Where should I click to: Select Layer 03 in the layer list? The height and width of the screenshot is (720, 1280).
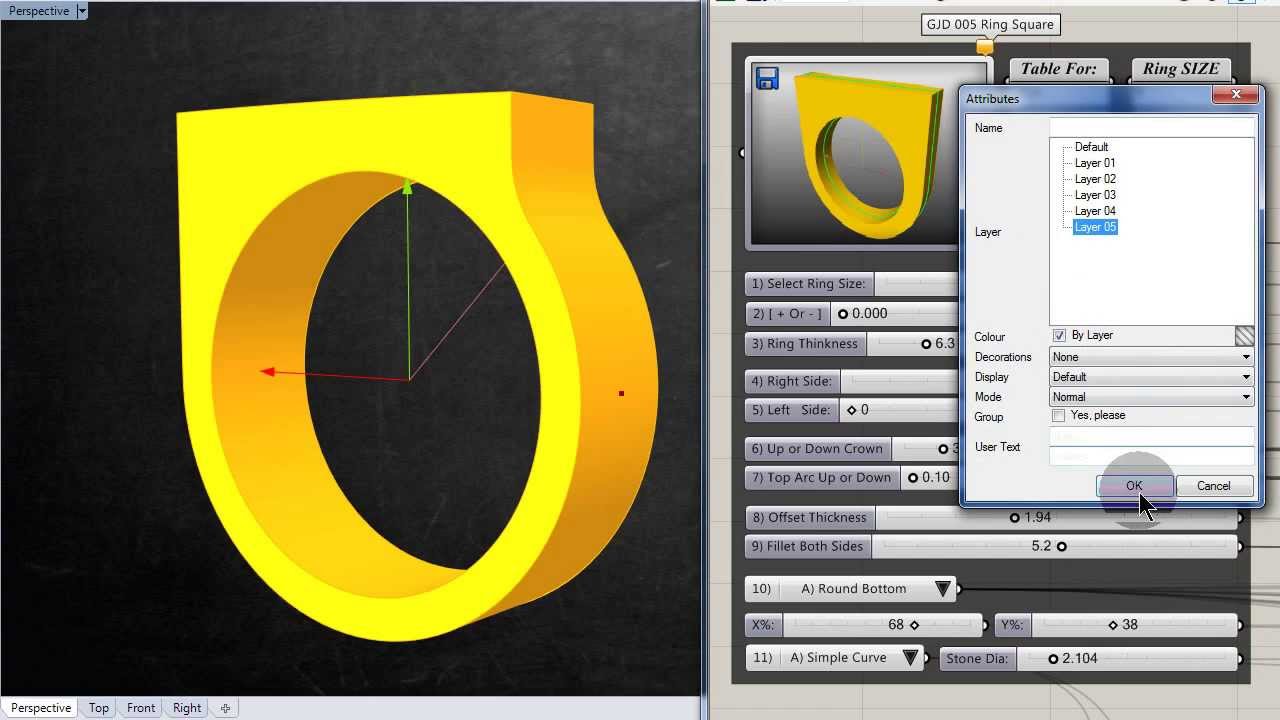(x=1095, y=195)
